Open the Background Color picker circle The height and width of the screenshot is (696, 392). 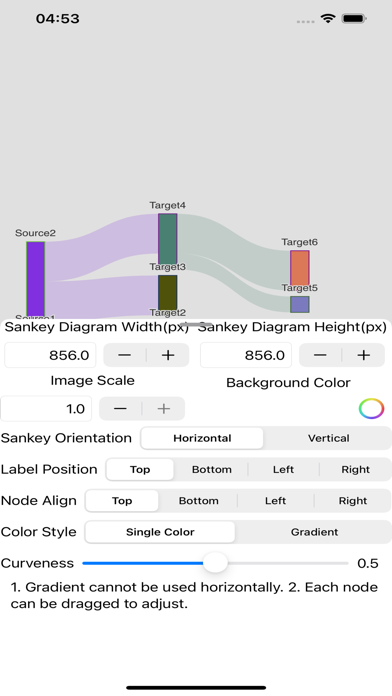click(371, 408)
